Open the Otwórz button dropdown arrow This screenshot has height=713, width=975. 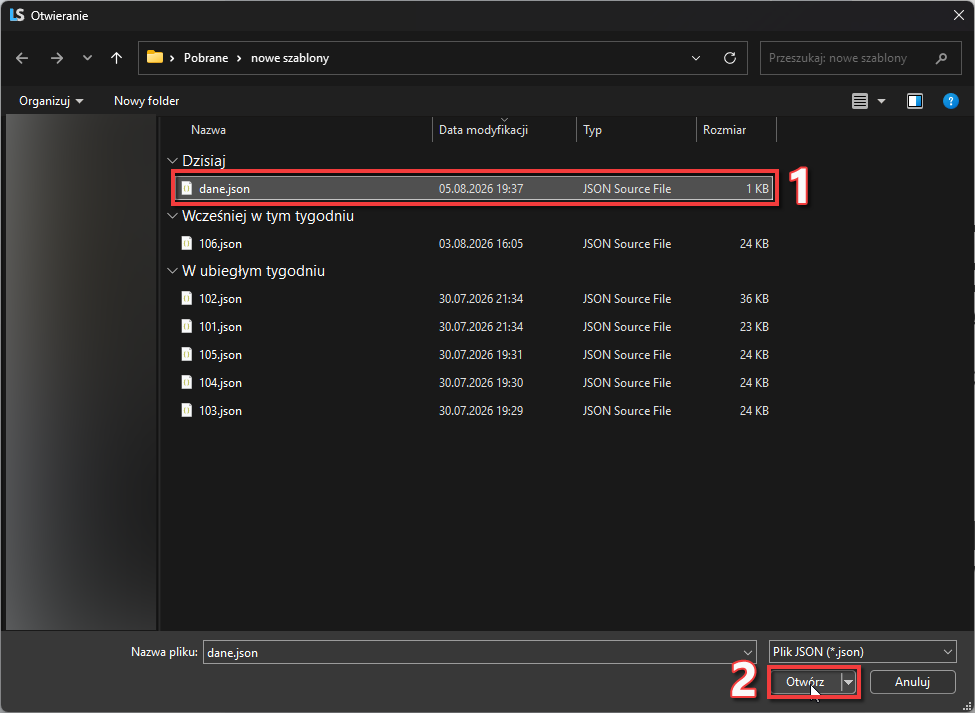tap(848, 682)
